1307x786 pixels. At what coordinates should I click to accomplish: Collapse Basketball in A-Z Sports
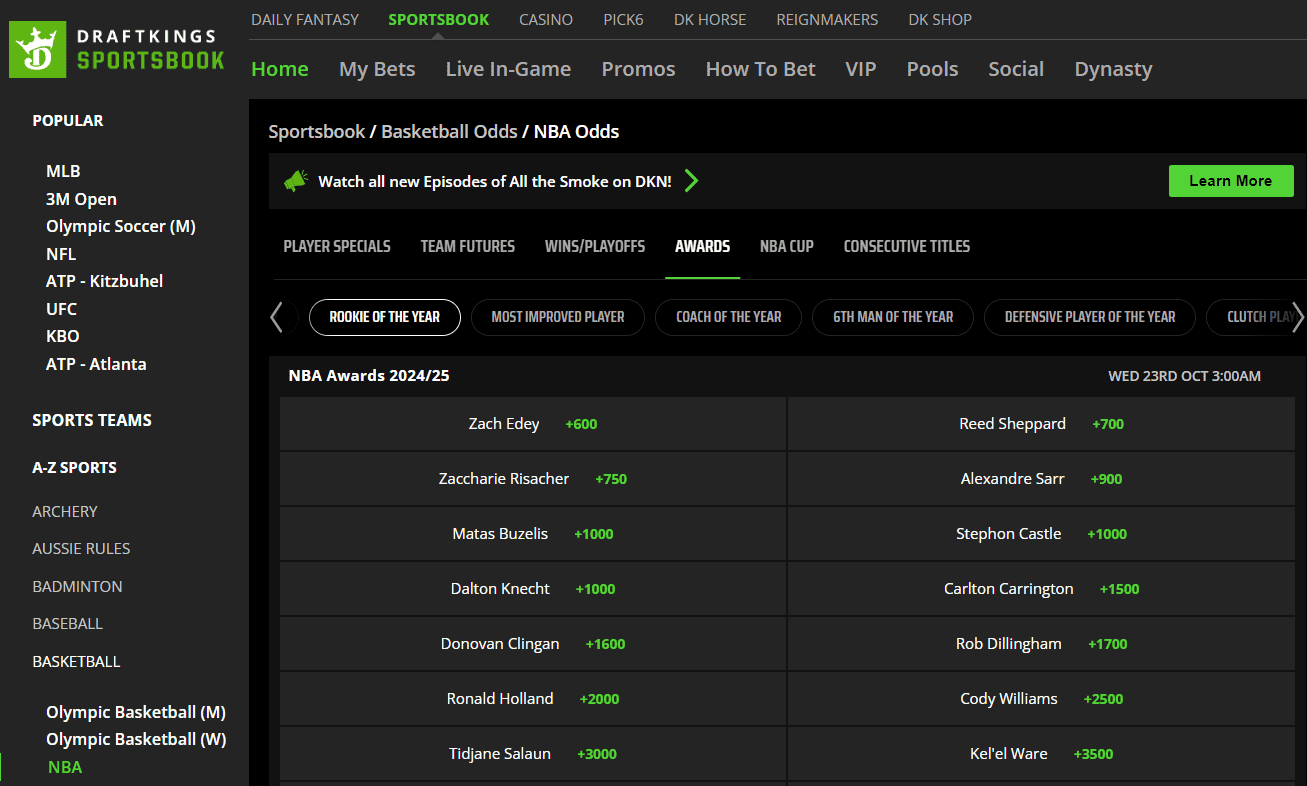pos(76,661)
